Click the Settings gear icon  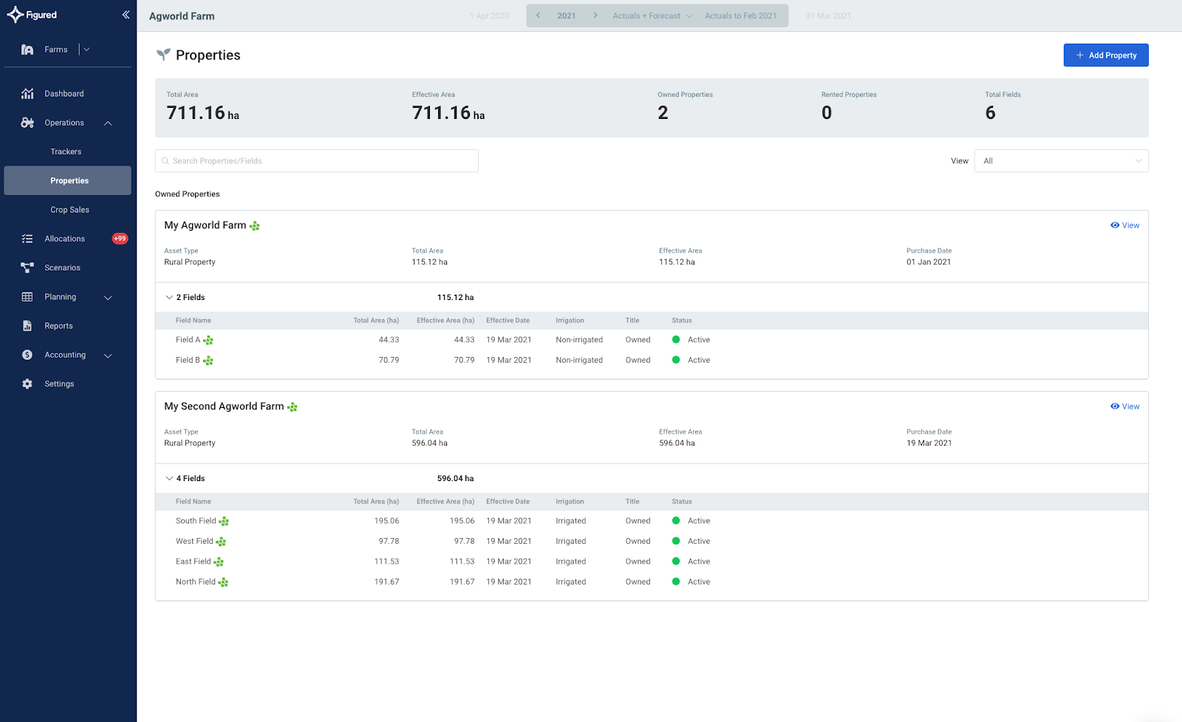pos(27,384)
